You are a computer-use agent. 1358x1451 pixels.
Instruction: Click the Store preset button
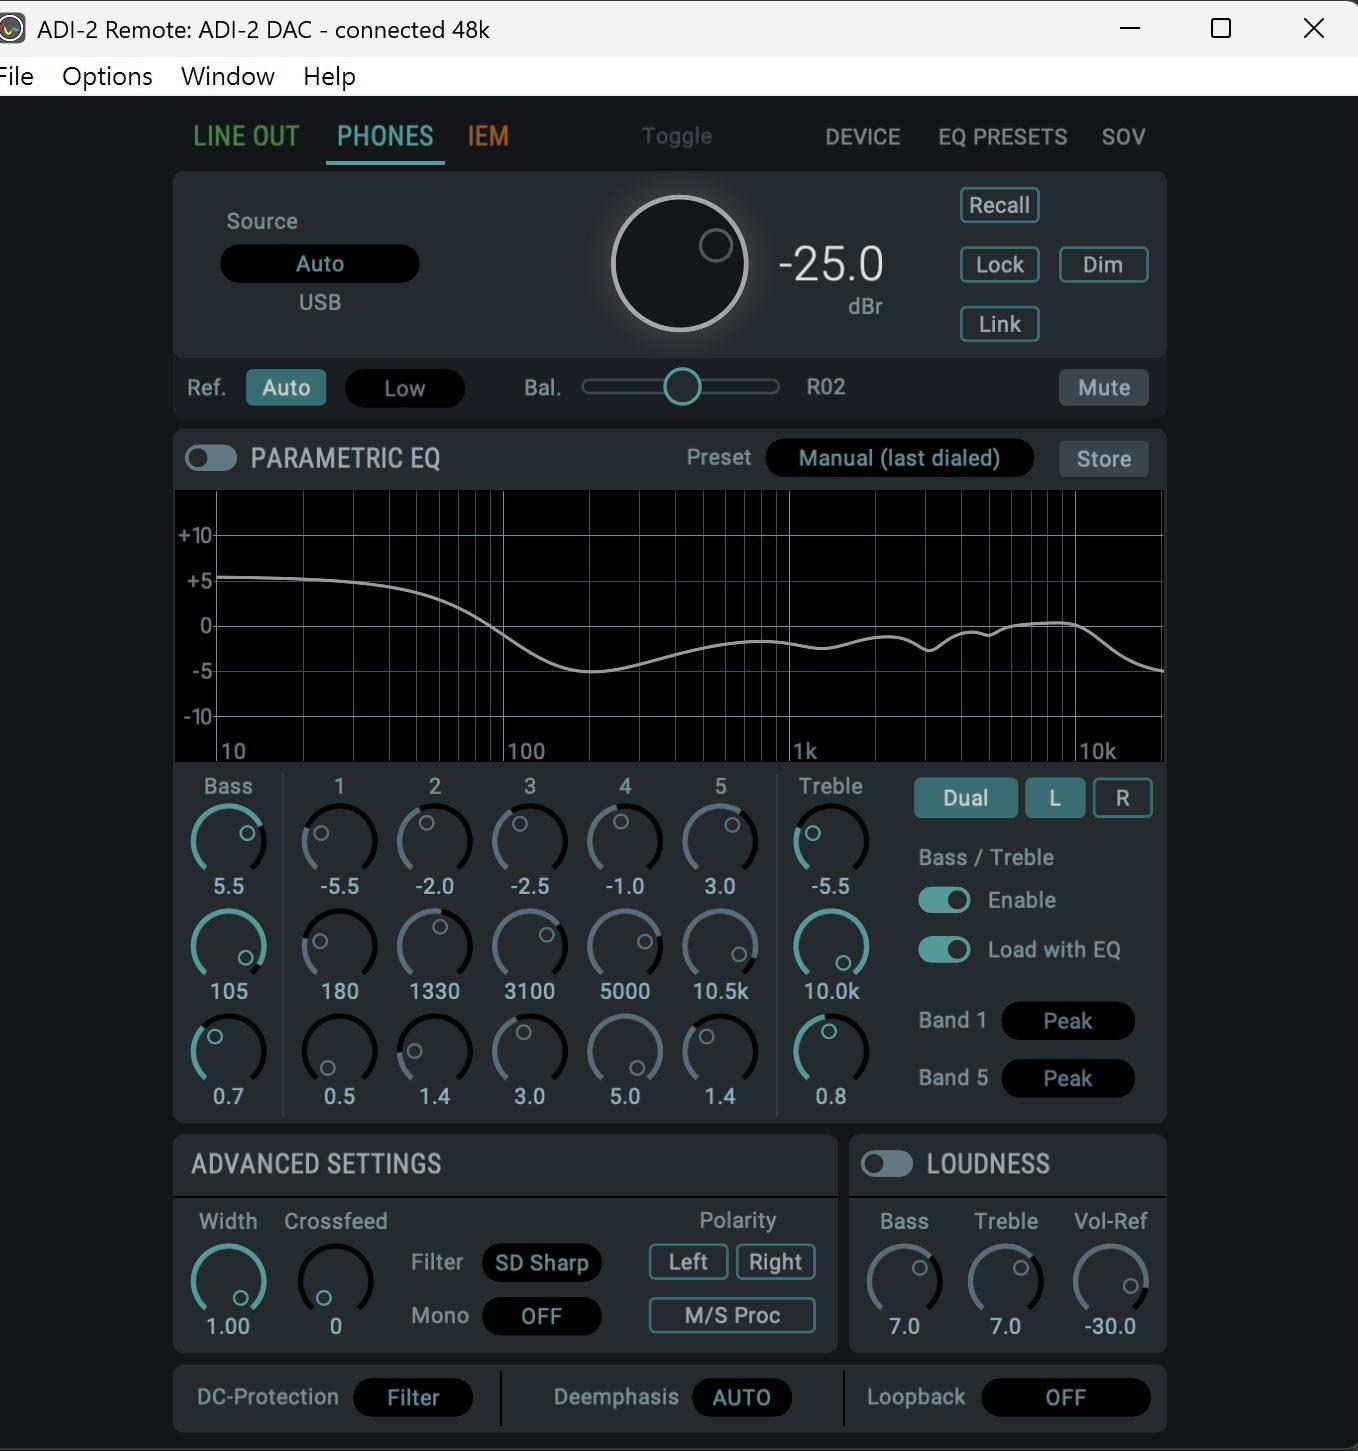1104,459
